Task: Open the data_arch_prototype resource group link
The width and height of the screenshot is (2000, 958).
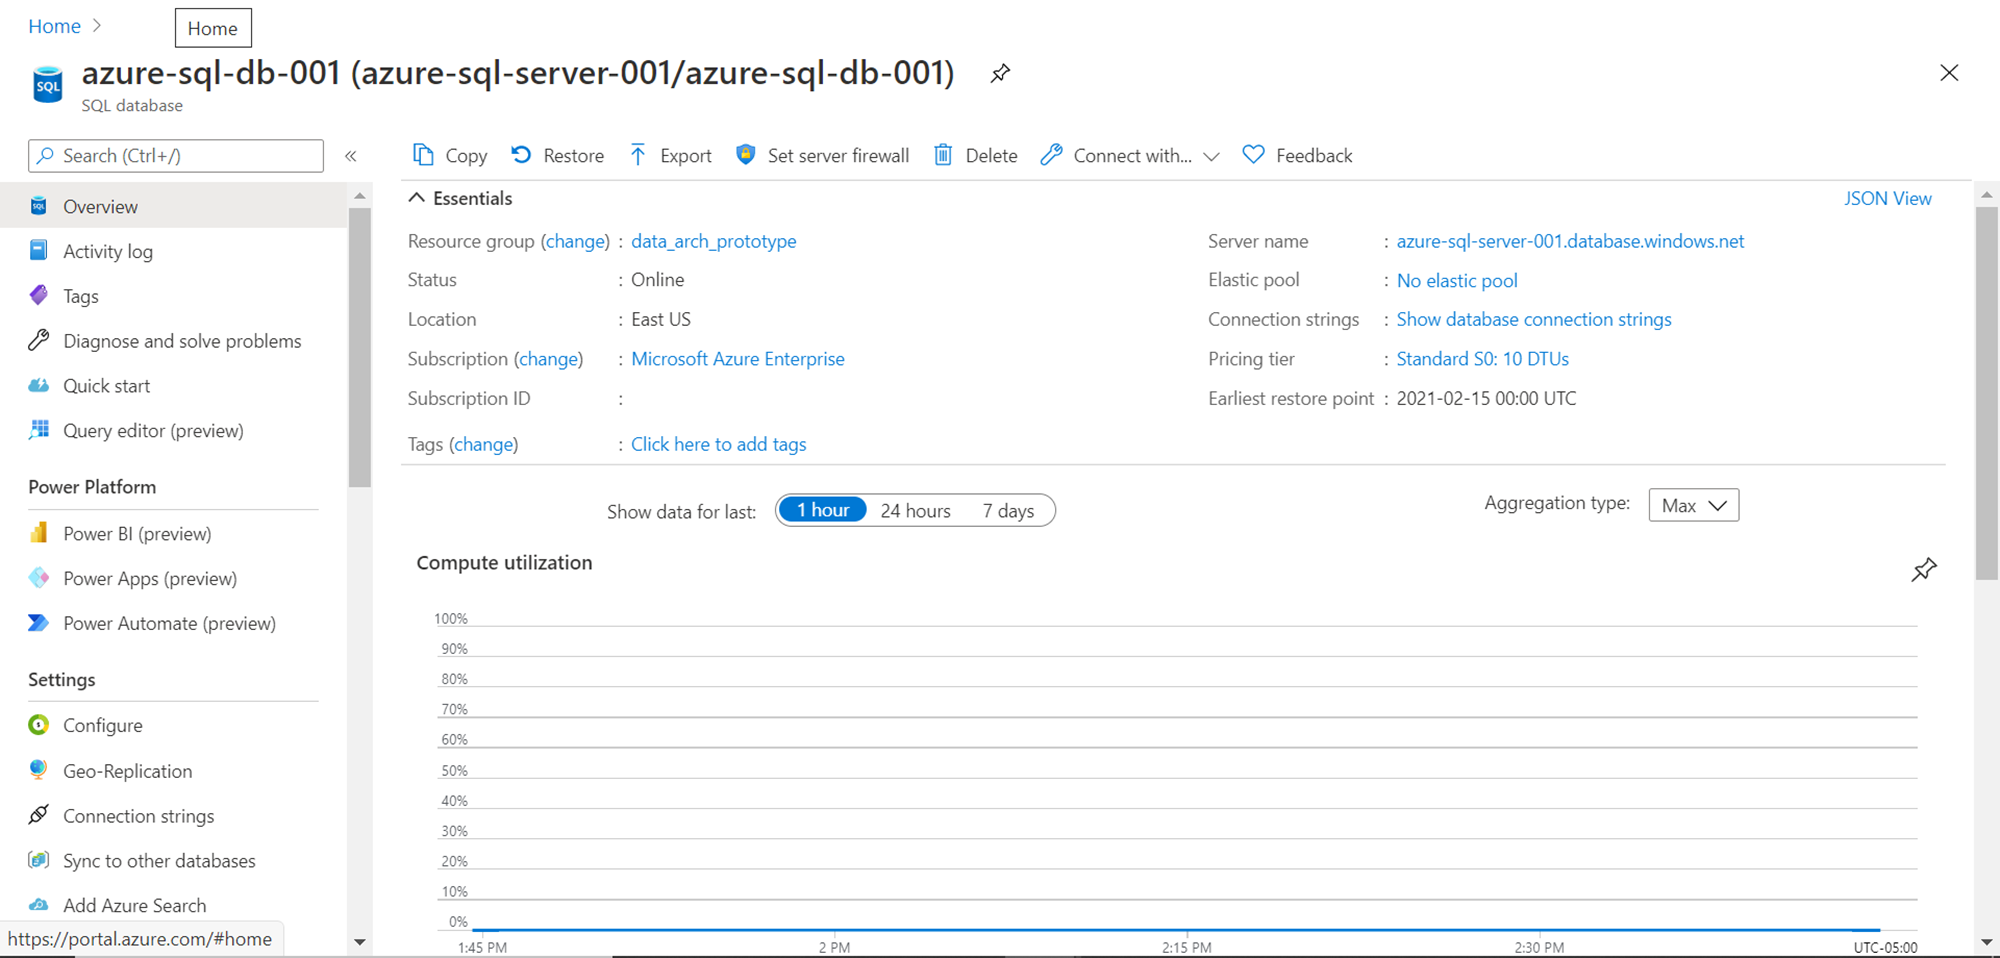Action: (714, 241)
